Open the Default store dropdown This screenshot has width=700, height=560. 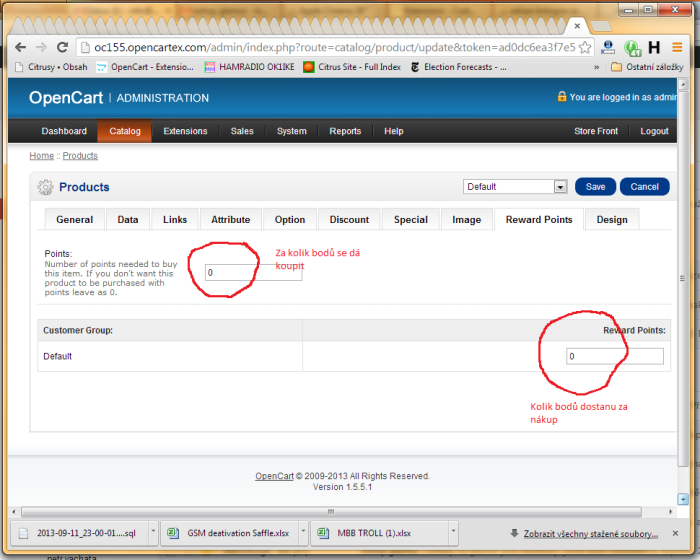pos(515,187)
